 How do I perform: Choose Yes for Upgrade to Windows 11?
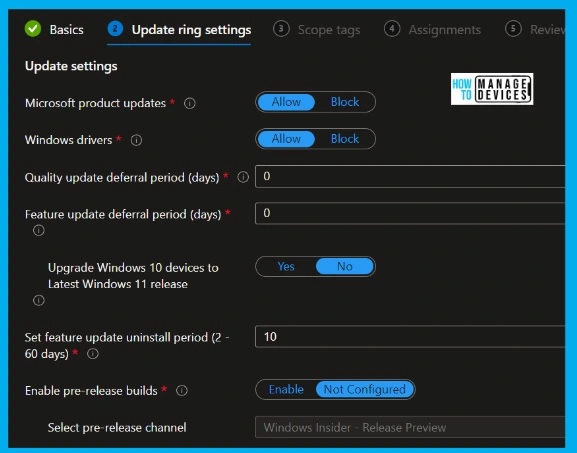point(286,266)
